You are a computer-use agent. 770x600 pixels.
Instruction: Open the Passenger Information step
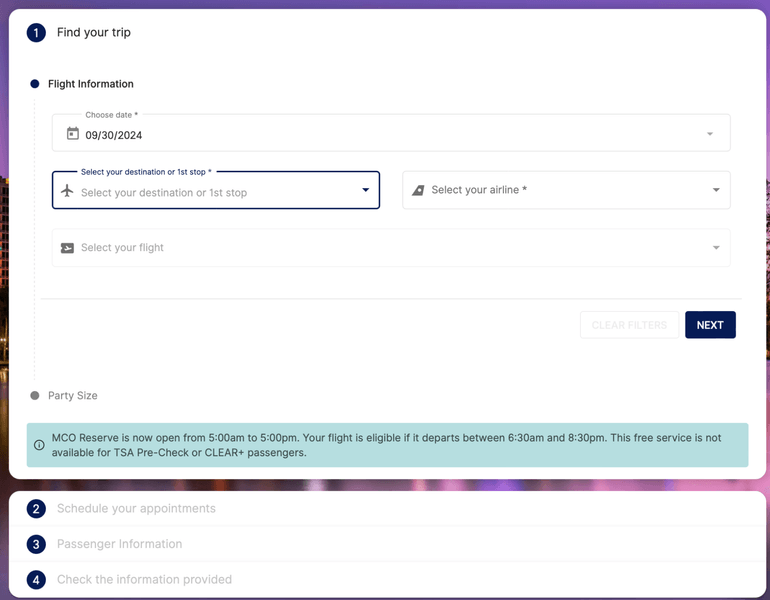click(119, 545)
